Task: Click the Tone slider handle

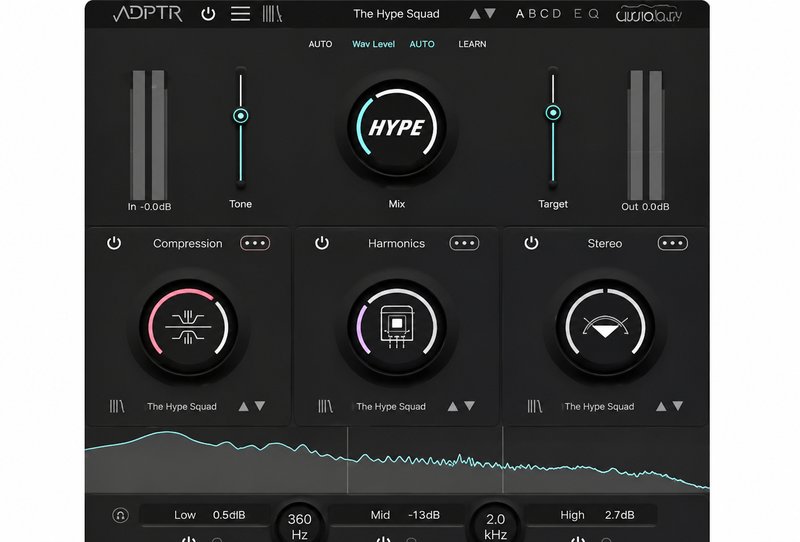Action: click(241, 116)
